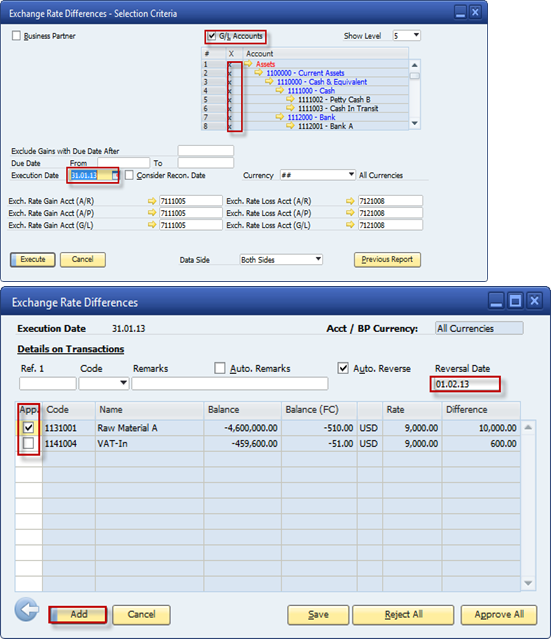
Task: Open the Execution Date calendar picker icon
Action: click(115, 176)
